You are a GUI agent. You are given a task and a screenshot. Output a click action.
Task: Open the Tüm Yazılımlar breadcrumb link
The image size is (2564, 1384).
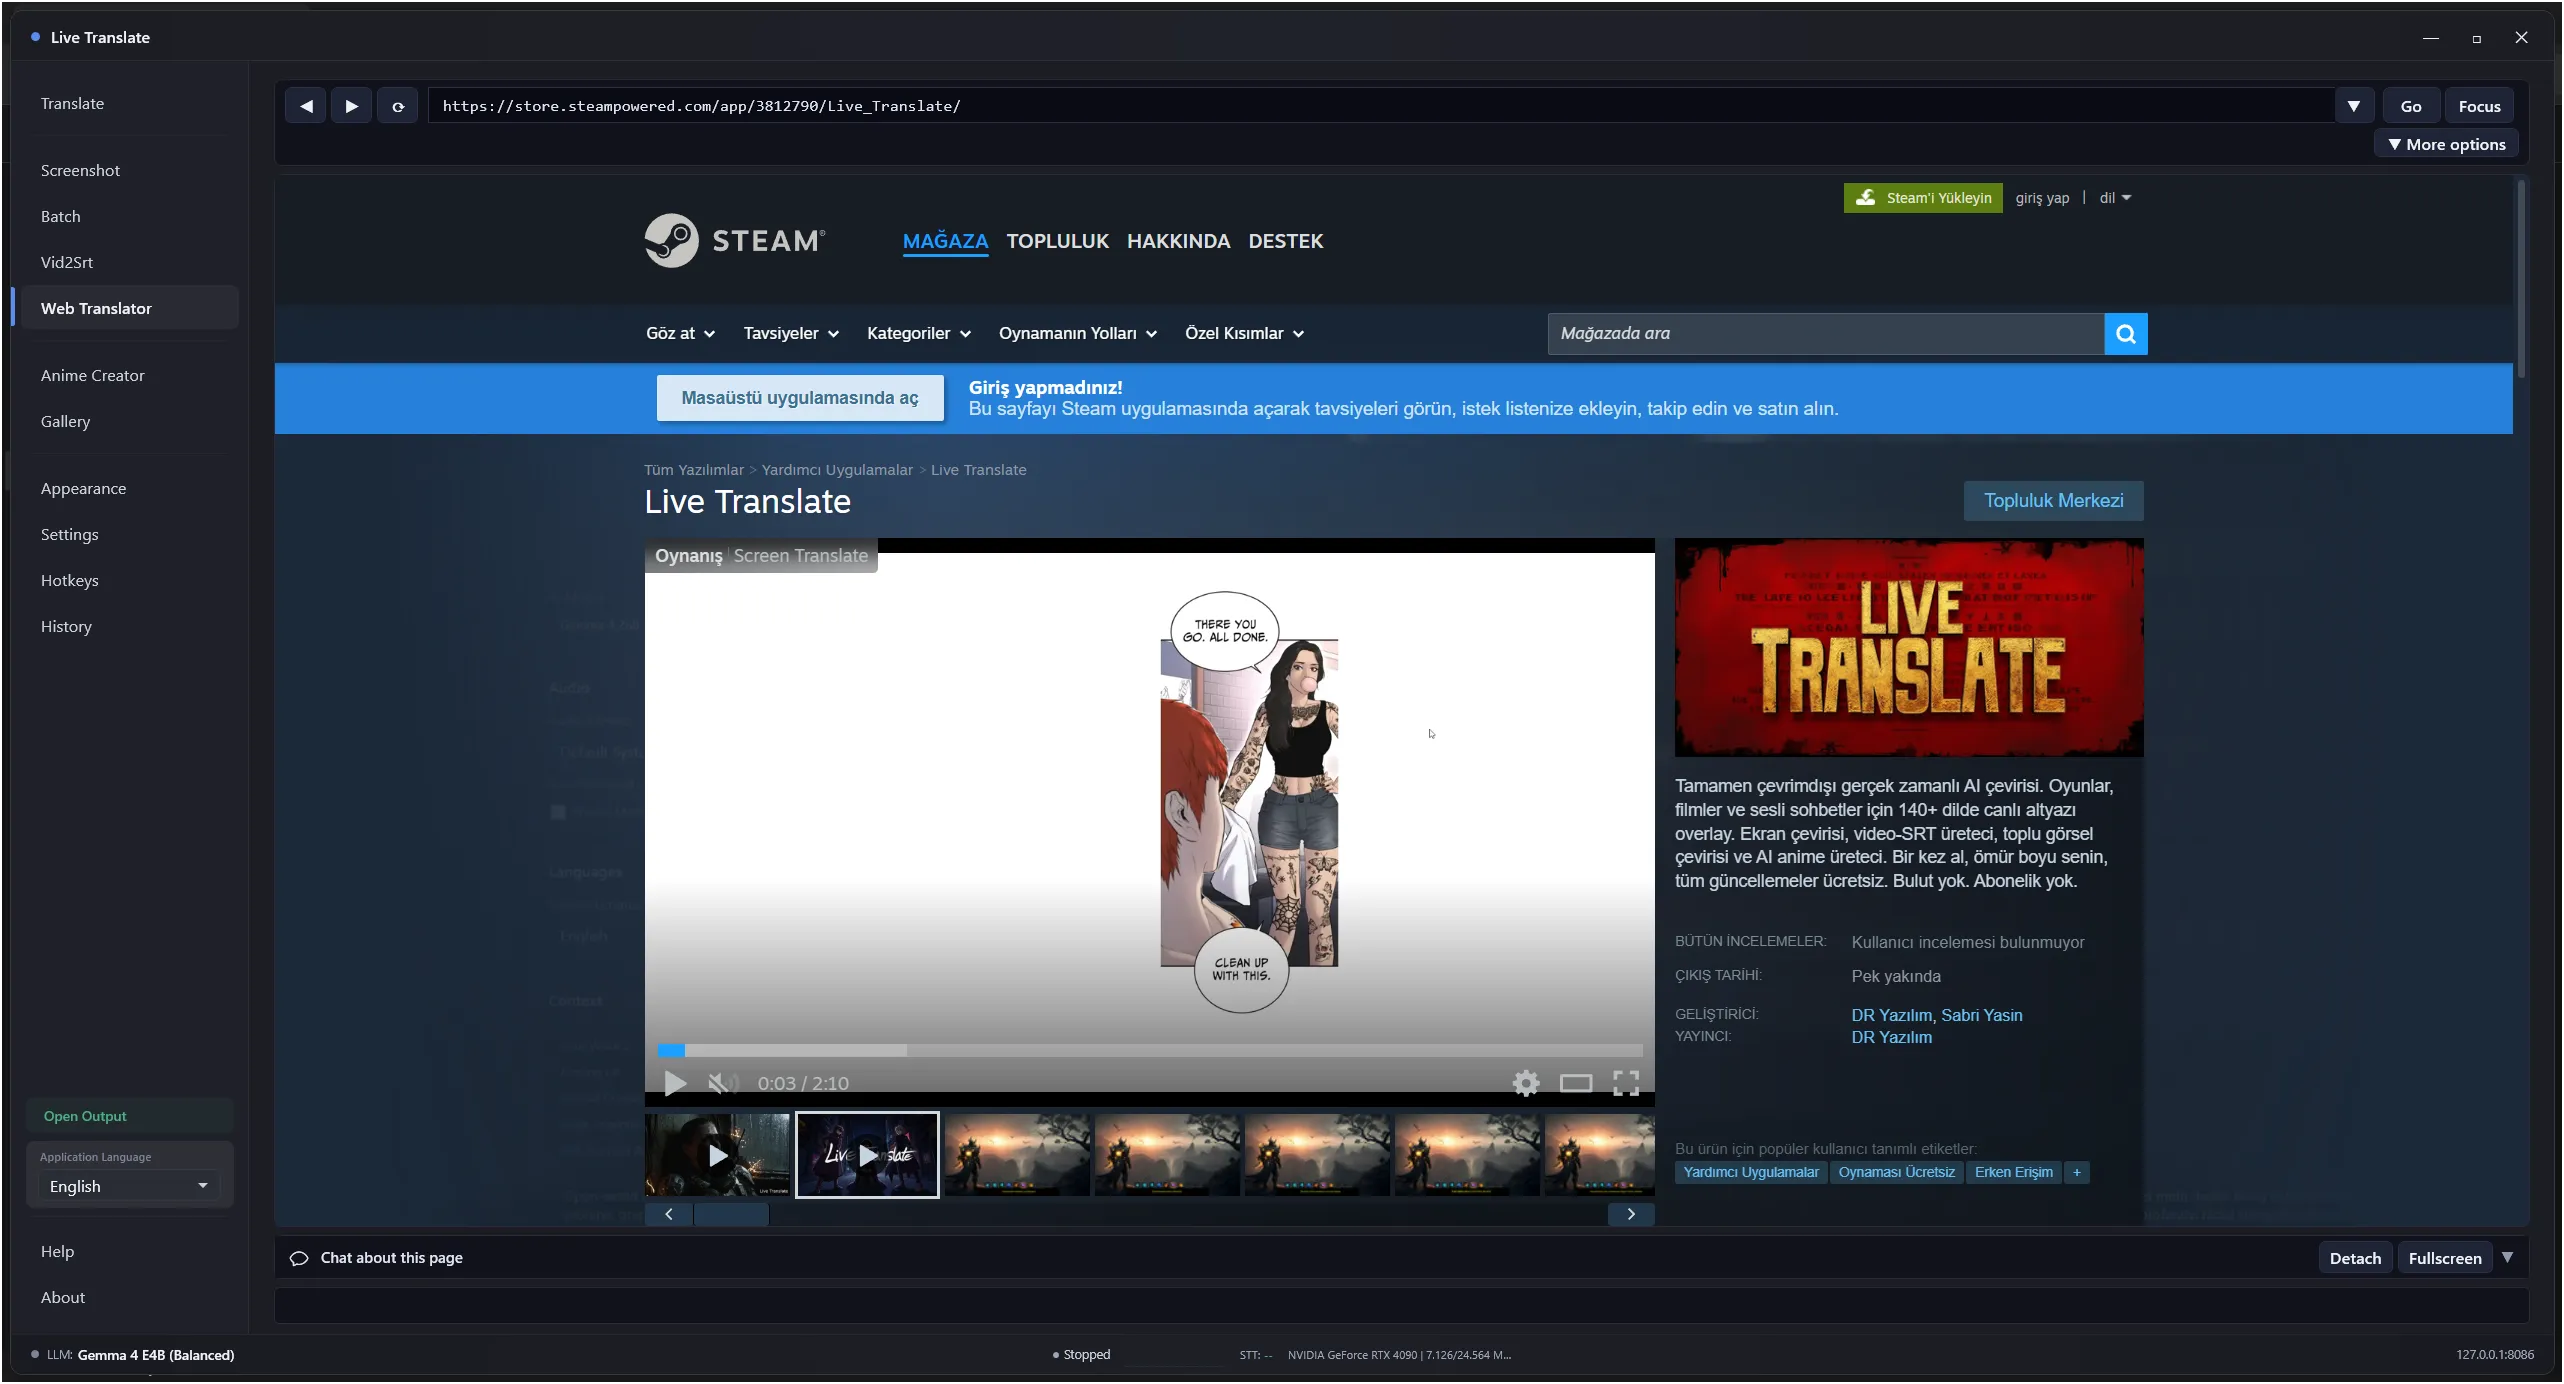(693, 470)
